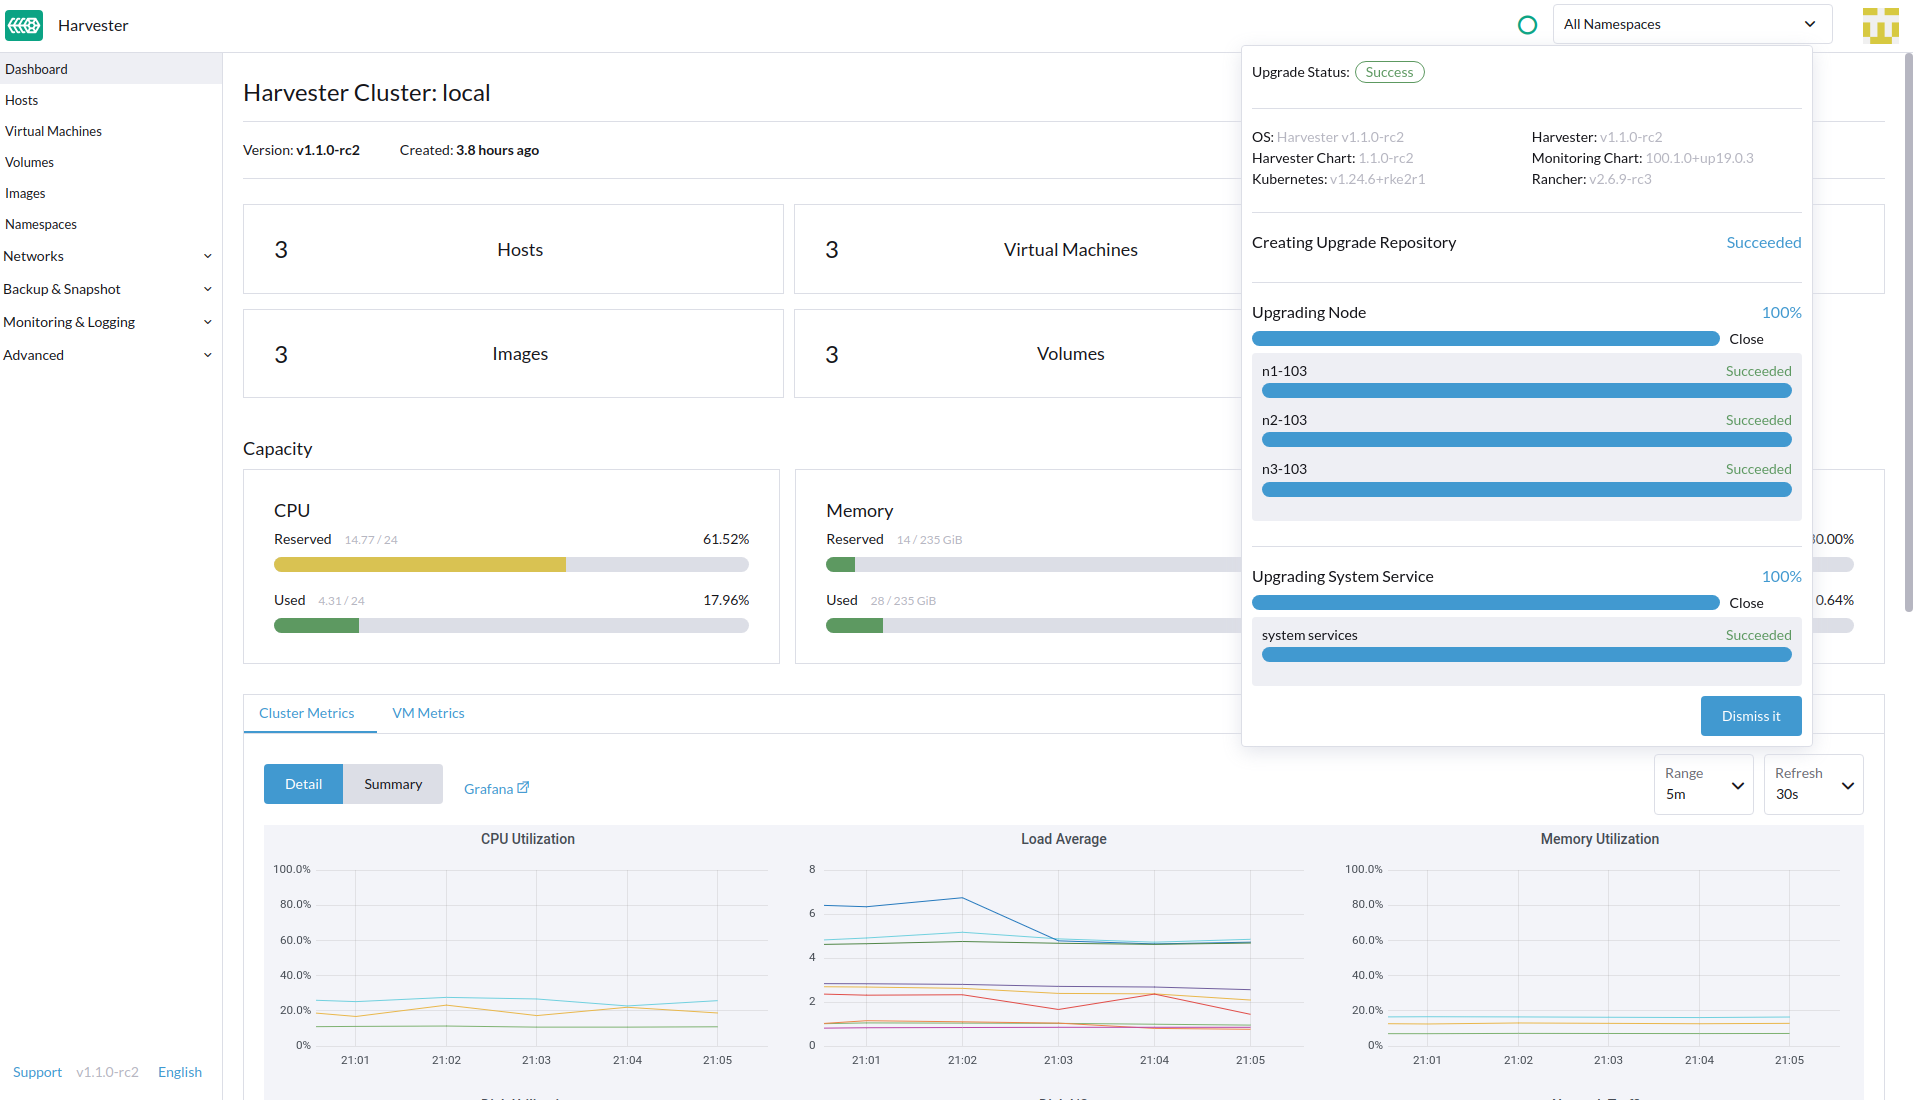Click the Monitoring Chart version text
Image resolution: width=1913 pixels, height=1100 pixels.
click(1699, 158)
